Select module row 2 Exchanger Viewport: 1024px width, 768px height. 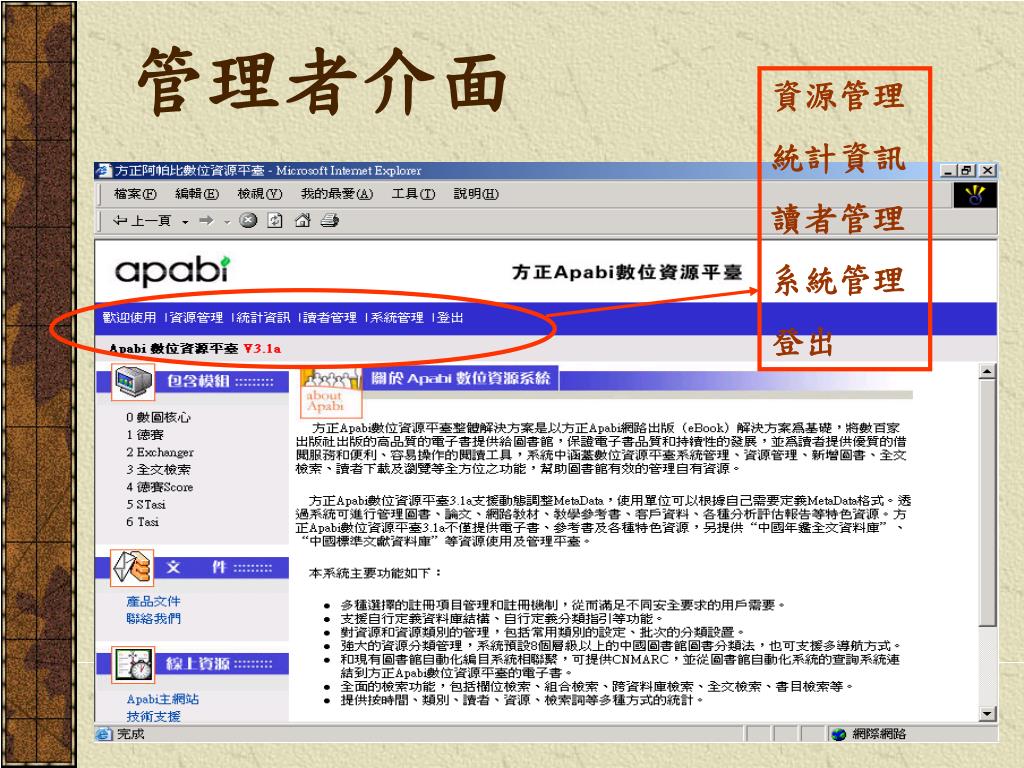pos(160,452)
